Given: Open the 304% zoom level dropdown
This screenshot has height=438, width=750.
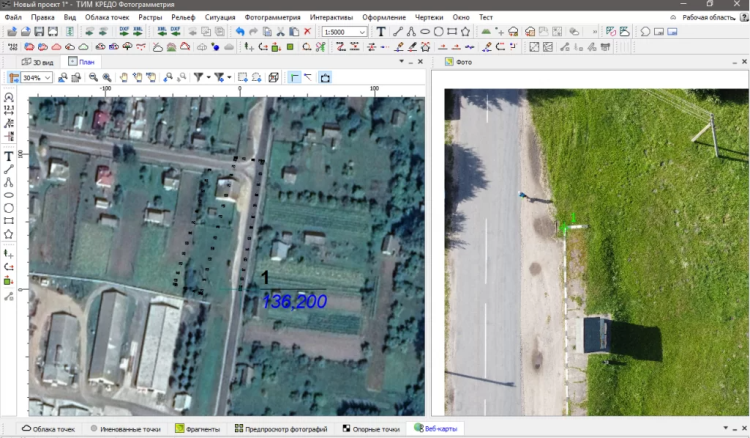Looking at the screenshot, I should (49, 77).
